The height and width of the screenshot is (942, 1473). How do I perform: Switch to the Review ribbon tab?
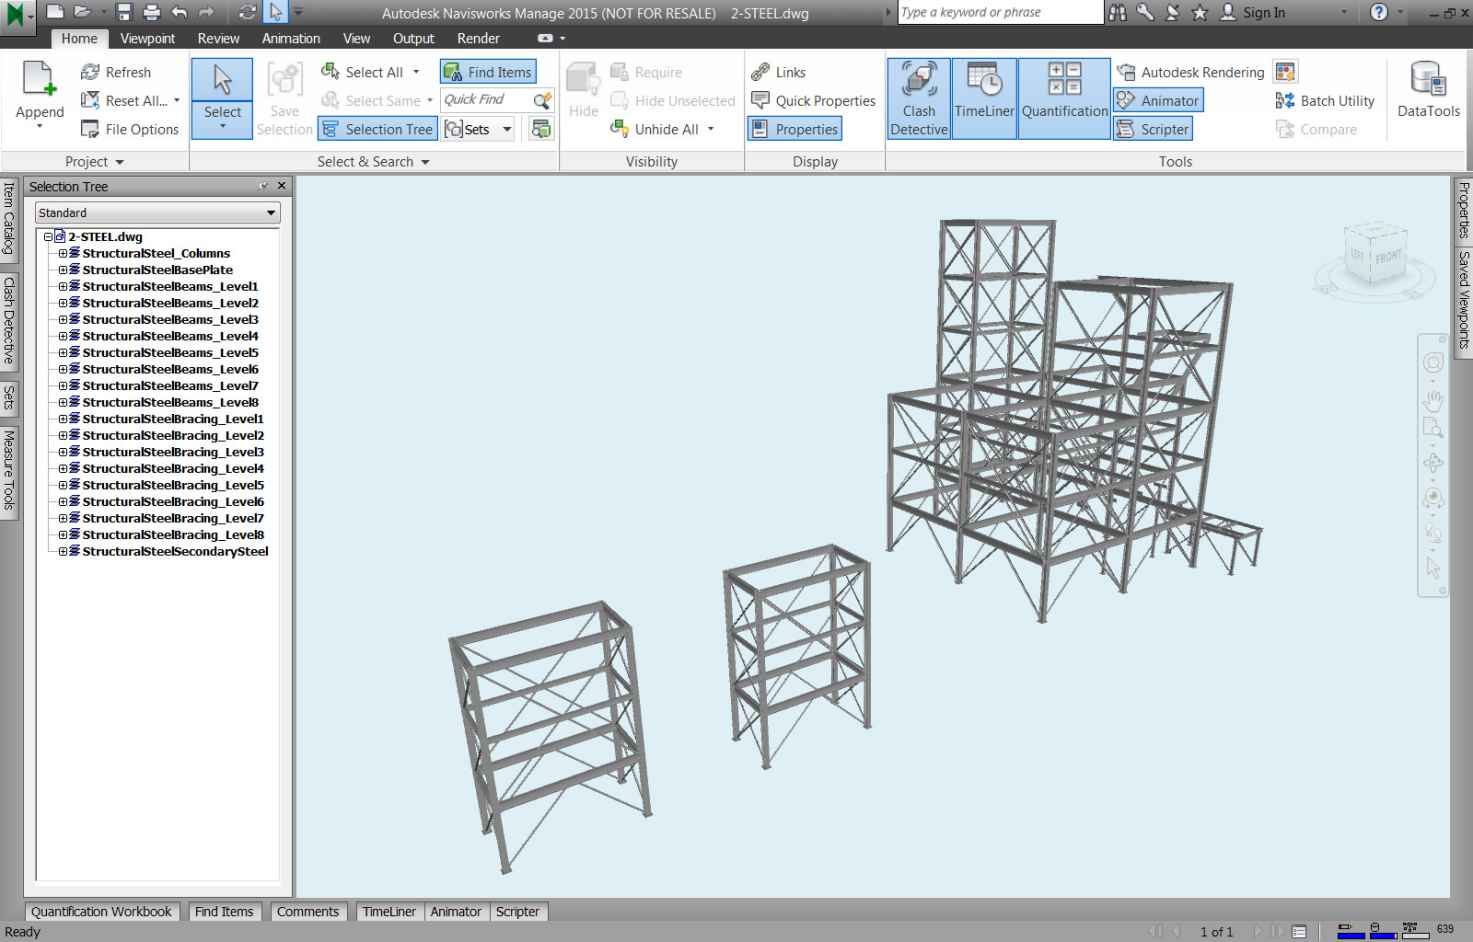pyautogui.click(x=218, y=38)
